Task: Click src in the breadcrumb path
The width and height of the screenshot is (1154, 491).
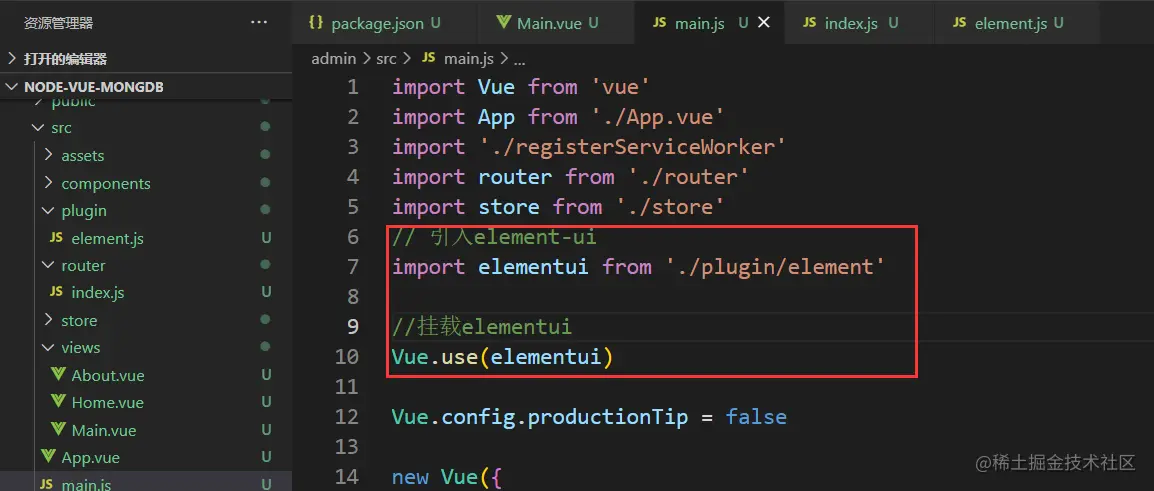Action: coord(386,59)
